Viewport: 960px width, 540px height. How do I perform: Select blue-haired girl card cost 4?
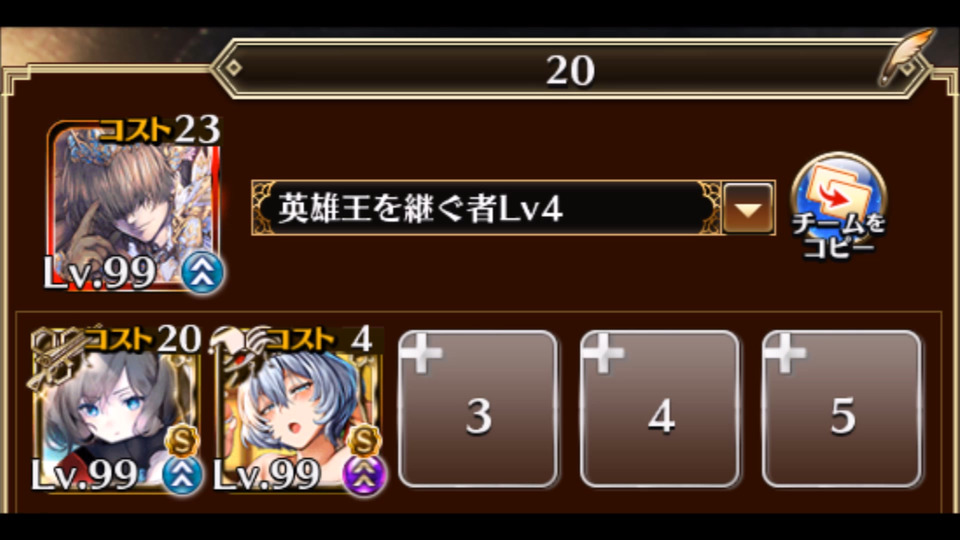[299, 410]
